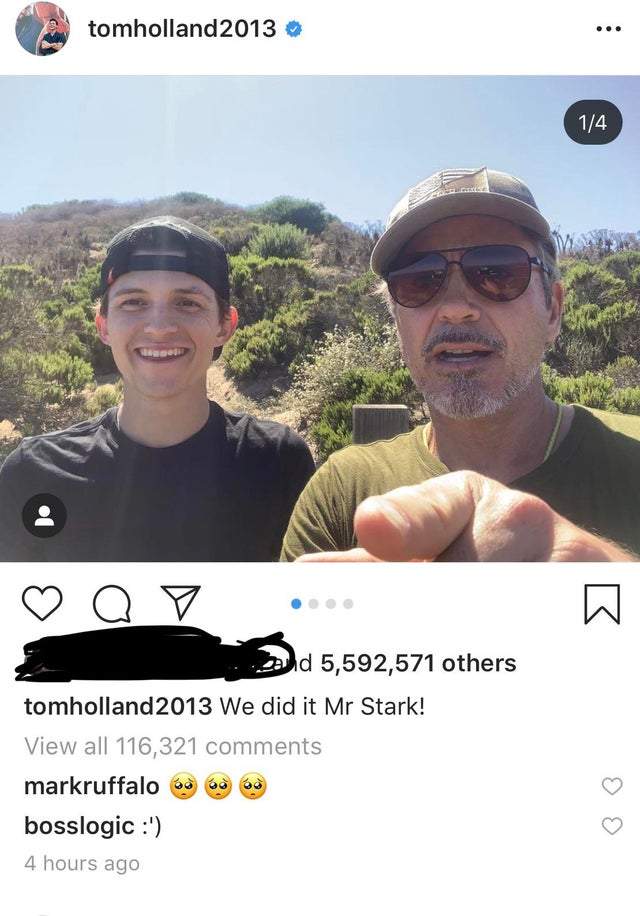Click the blue verified badge
640x916 pixels.
tap(294, 29)
